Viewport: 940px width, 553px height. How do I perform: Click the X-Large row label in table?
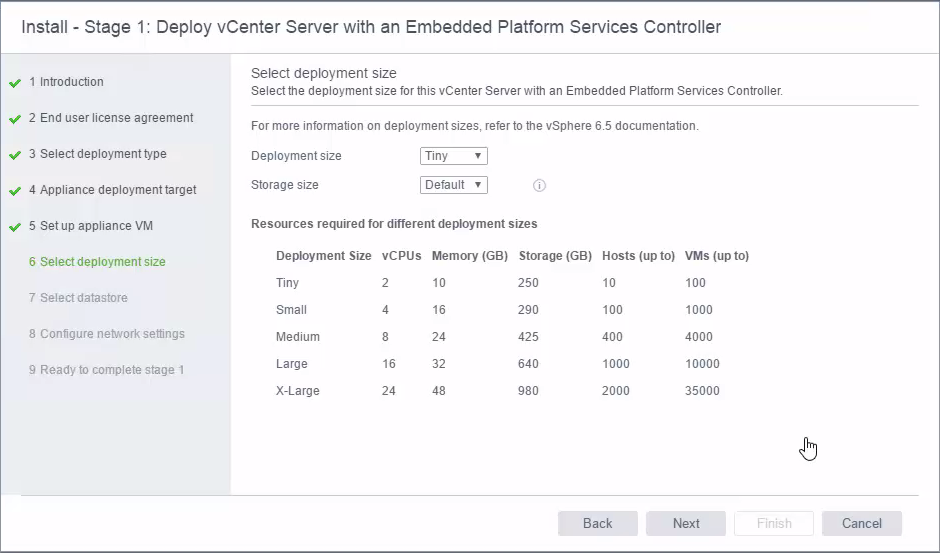tap(298, 390)
